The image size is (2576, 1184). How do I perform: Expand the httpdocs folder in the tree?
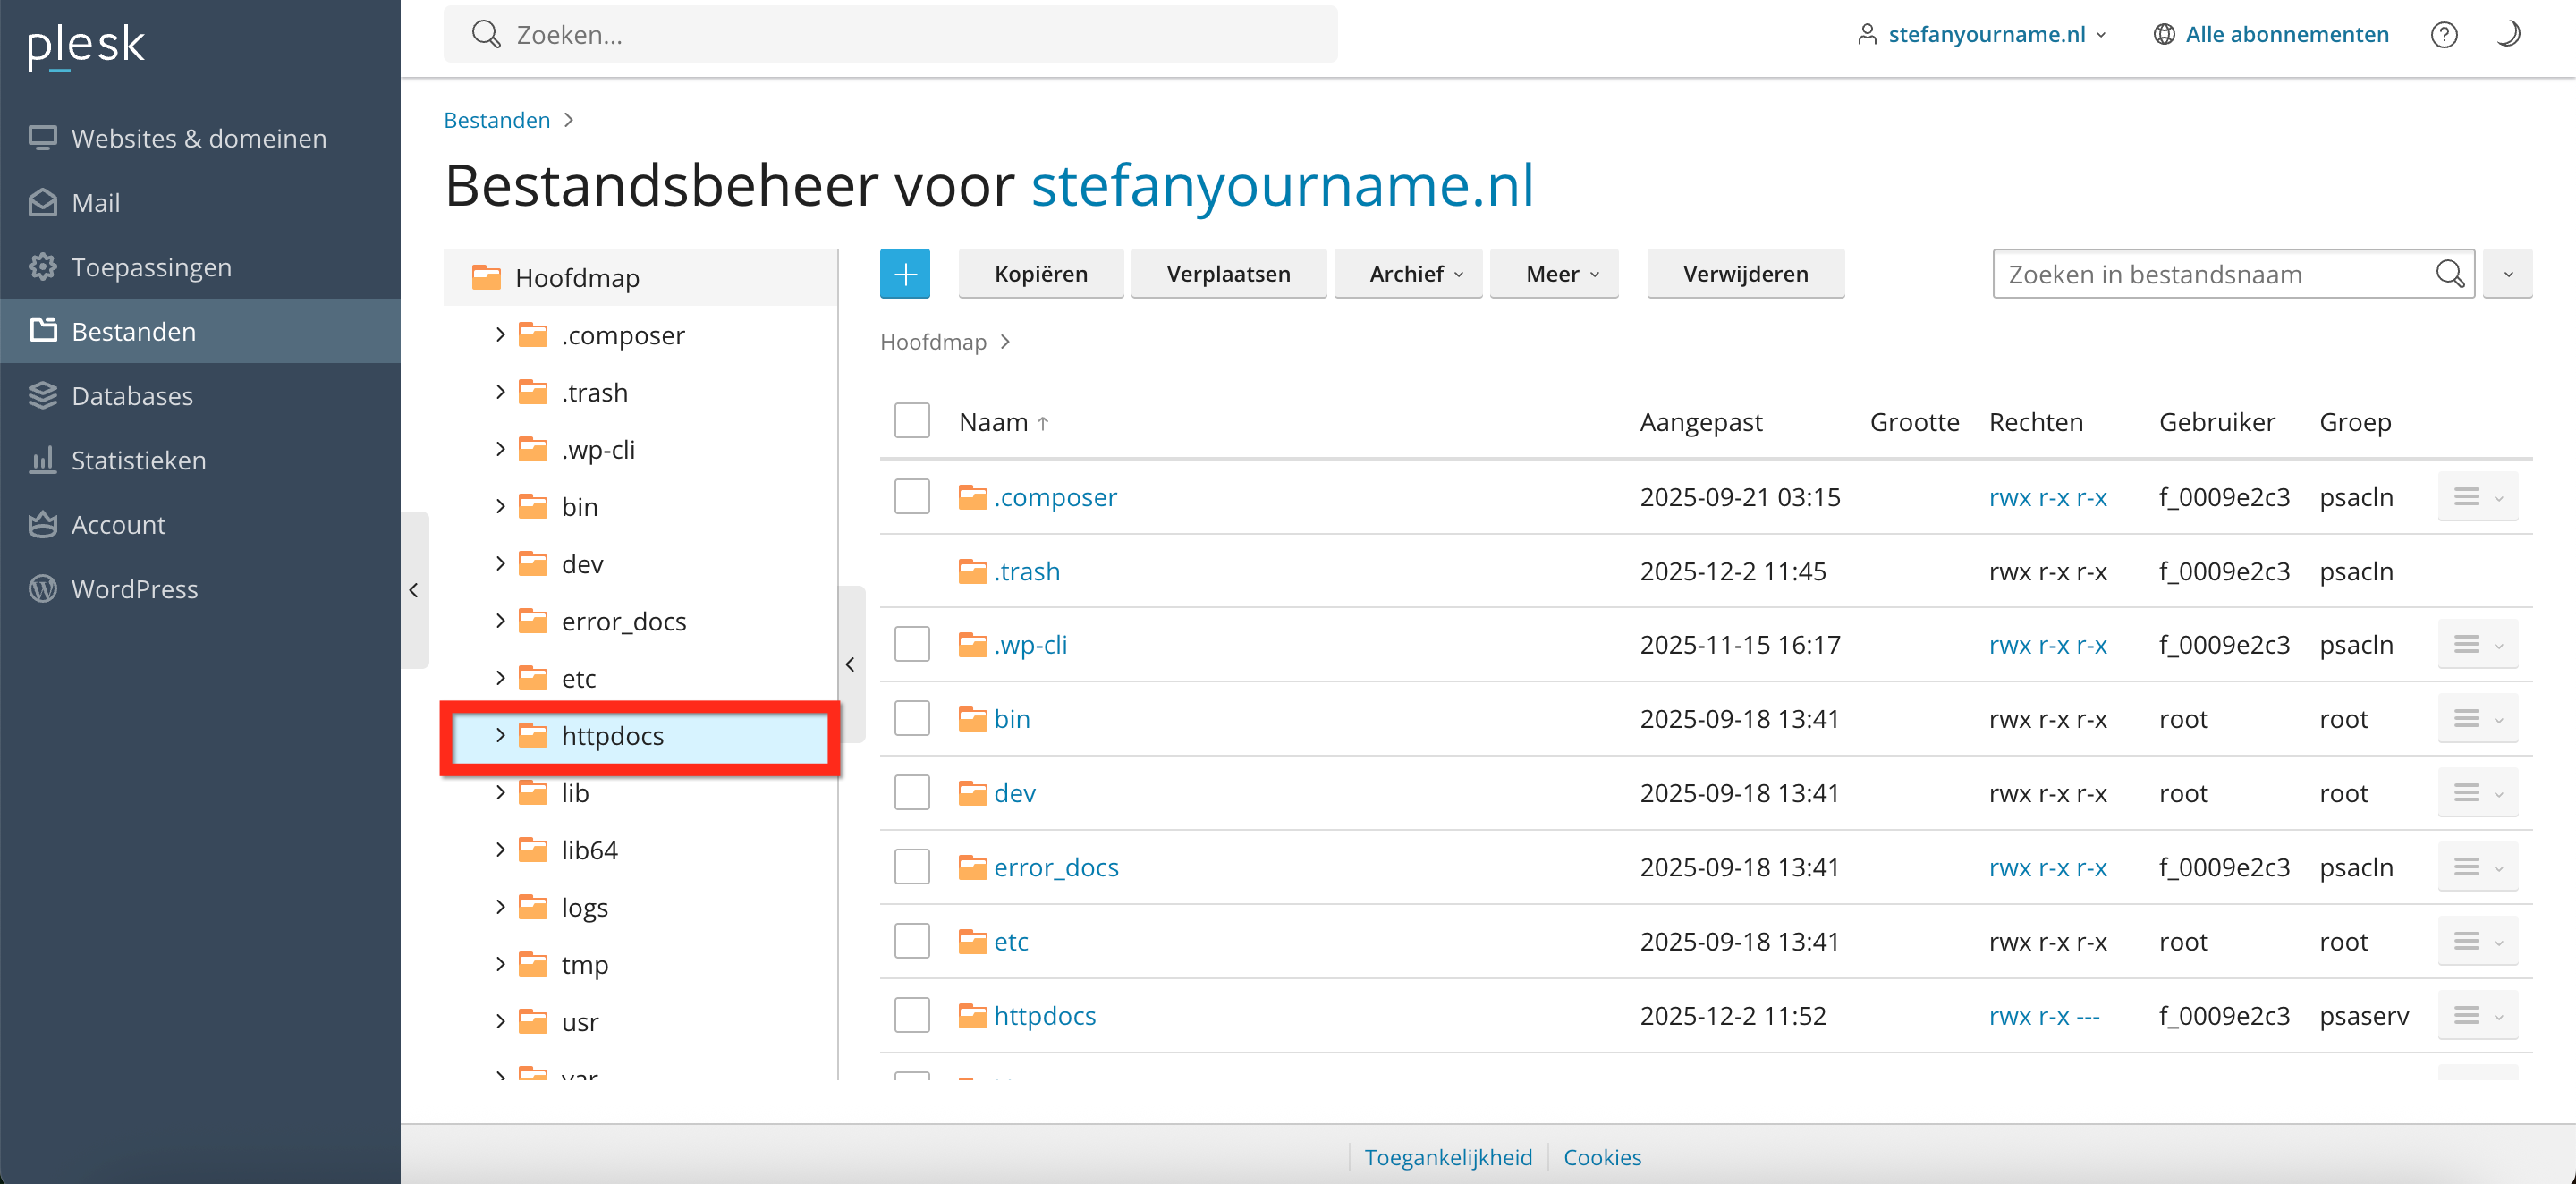coord(501,736)
